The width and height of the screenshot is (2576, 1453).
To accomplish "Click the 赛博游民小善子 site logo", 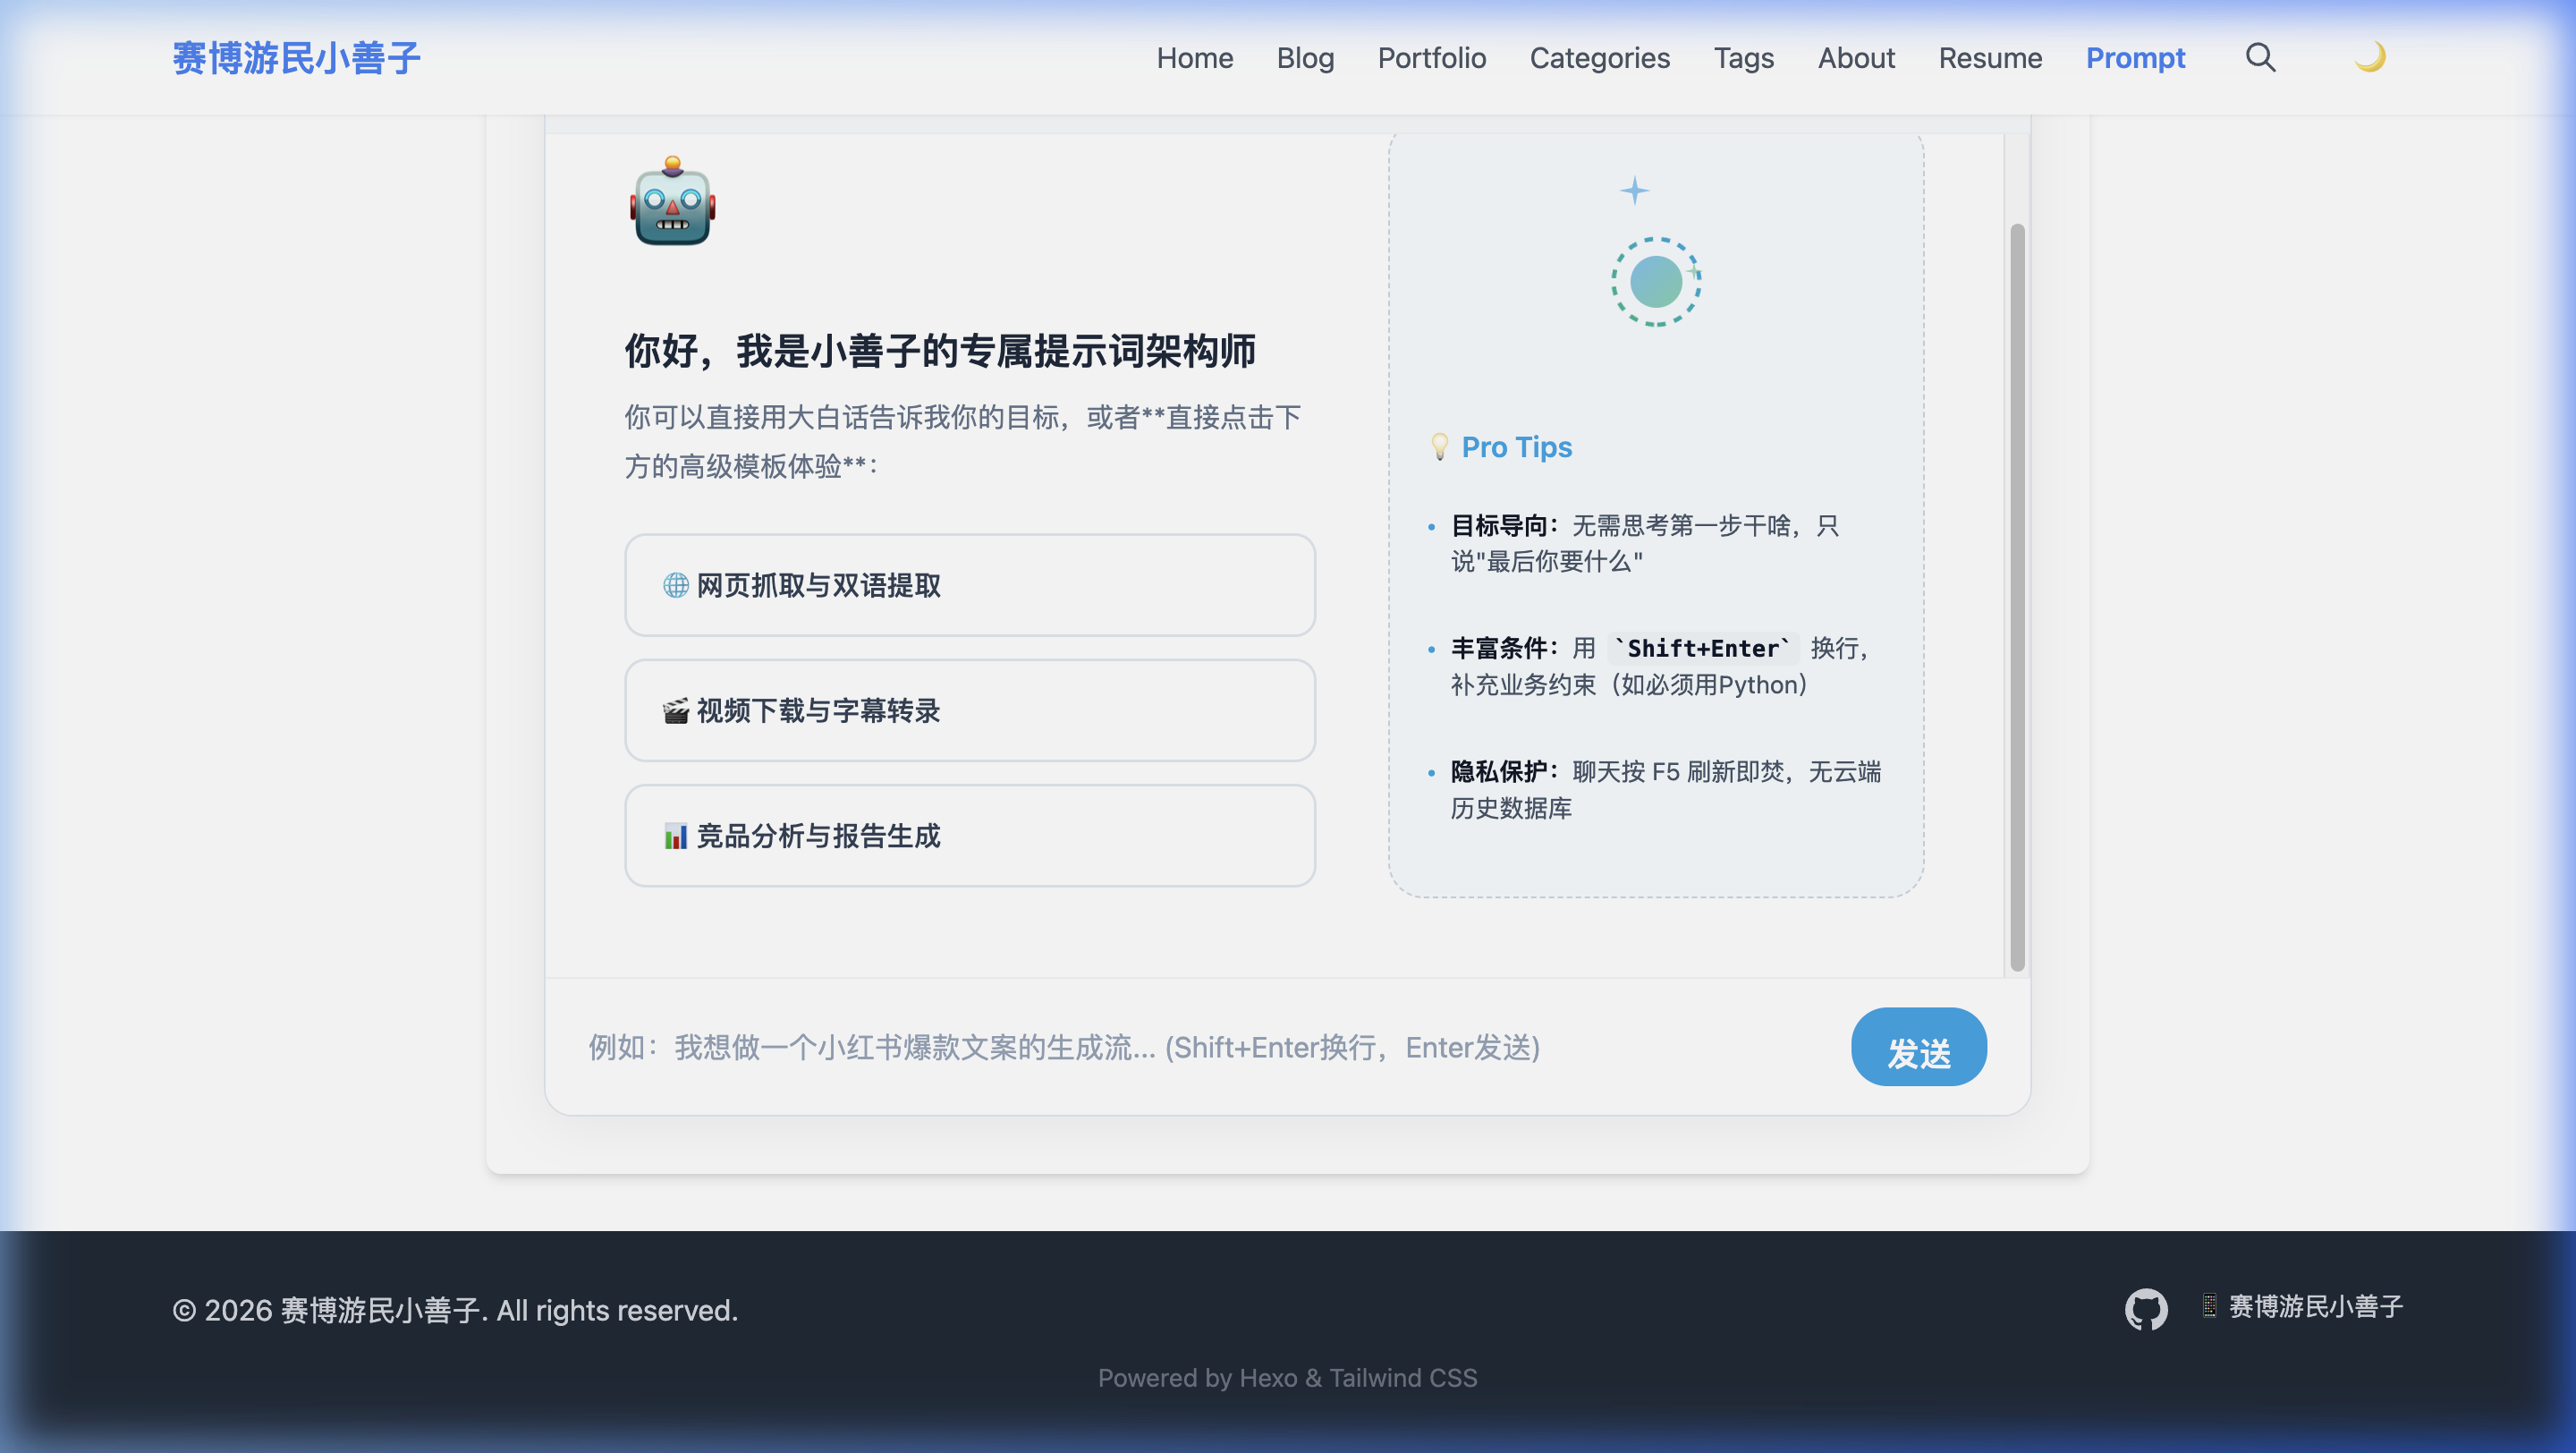I will (297, 58).
